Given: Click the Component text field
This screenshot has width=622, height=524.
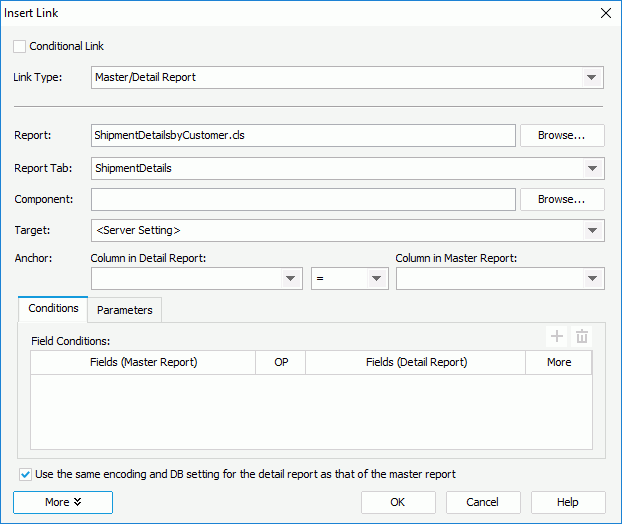Looking at the screenshot, I should [x=303, y=199].
